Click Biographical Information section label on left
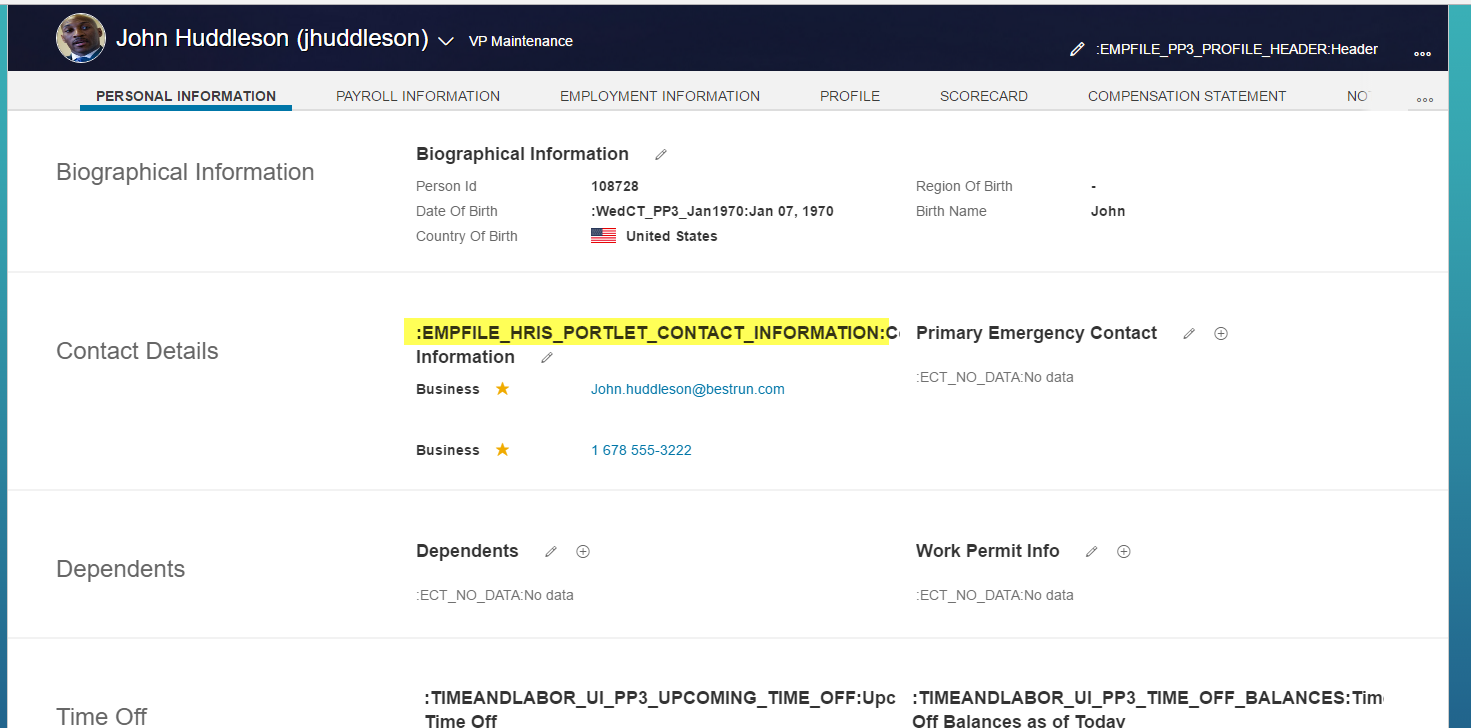This screenshot has width=1471, height=728. coord(185,172)
